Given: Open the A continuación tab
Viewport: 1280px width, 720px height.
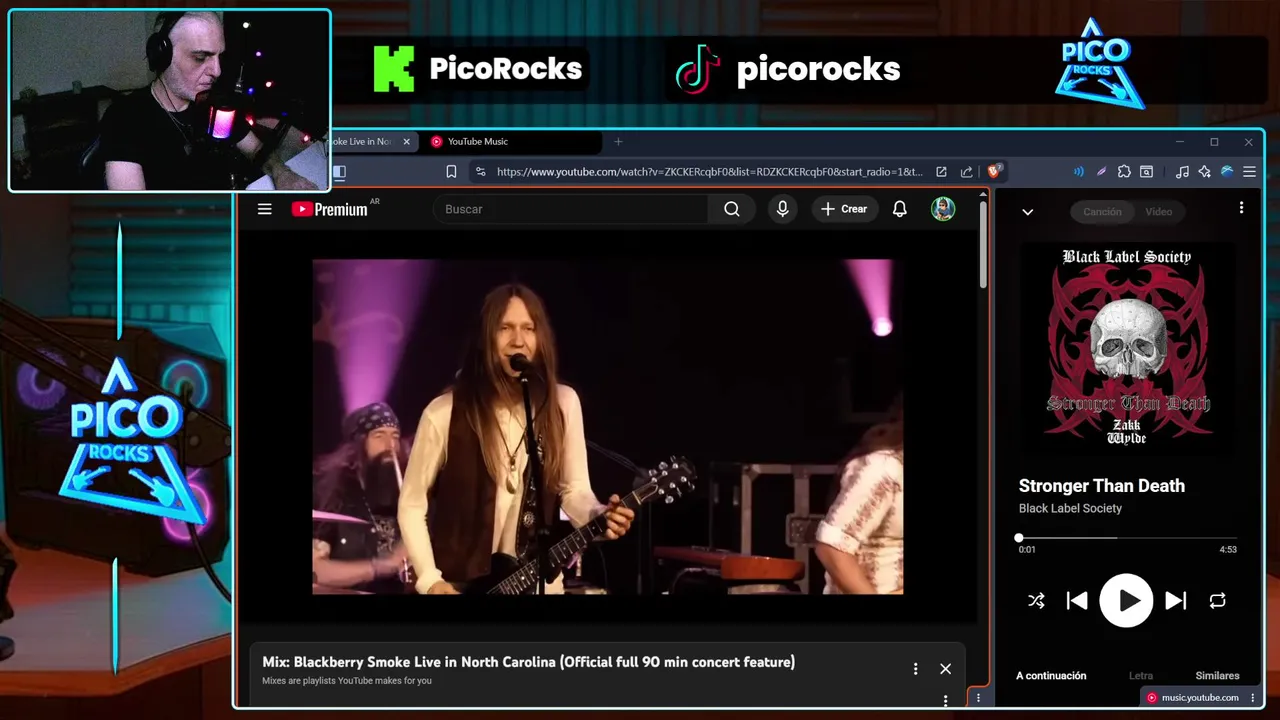Looking at the screenshot, I should 1051,676.
